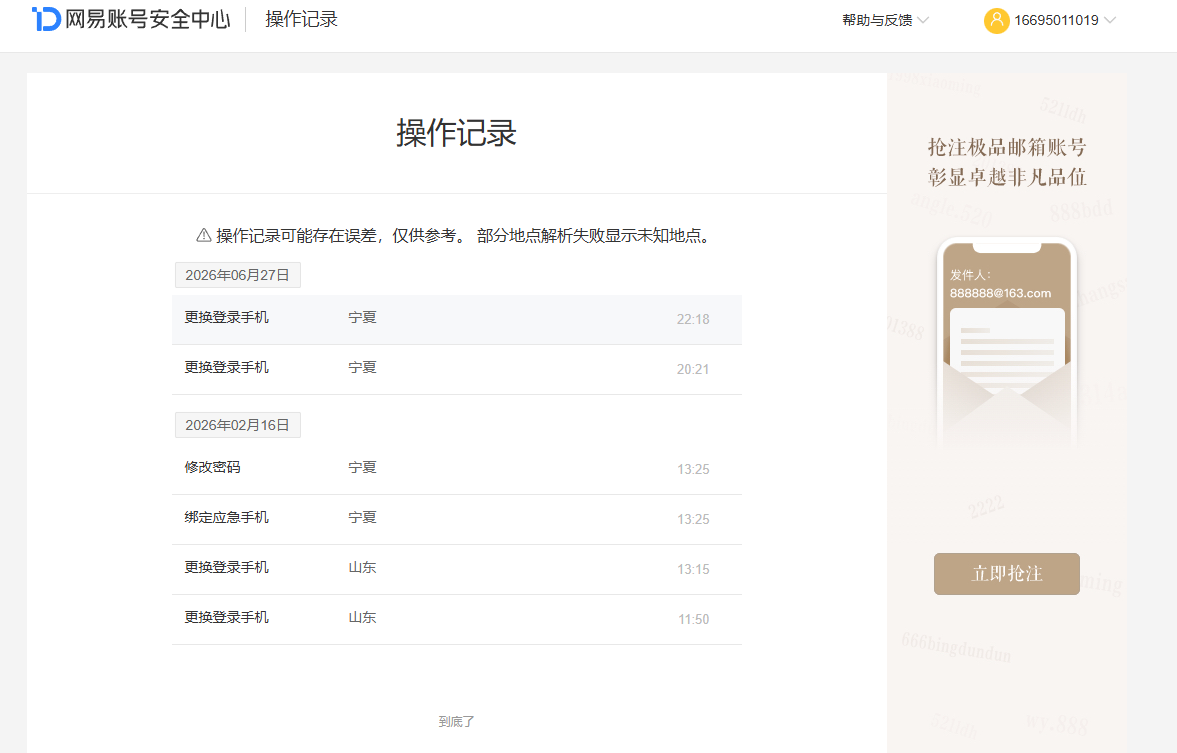Click the 11:50 timestamp
This screenshot has width=1177, height=753.
694,619
